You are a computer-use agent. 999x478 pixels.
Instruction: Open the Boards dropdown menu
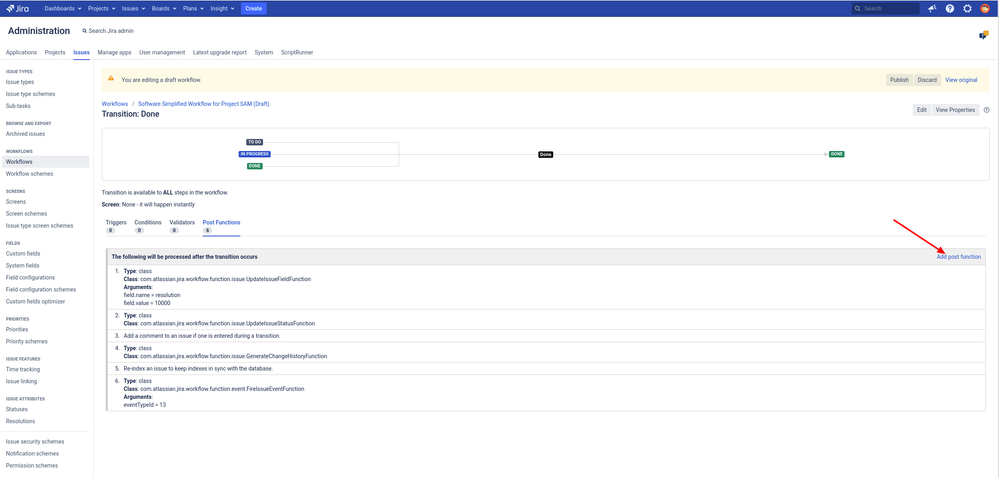pyautogui.click(x=165, y=8)
